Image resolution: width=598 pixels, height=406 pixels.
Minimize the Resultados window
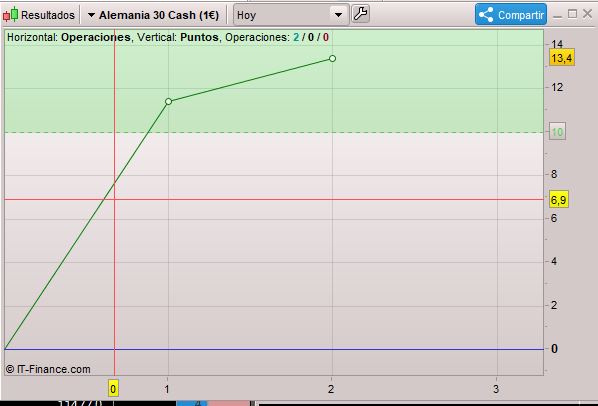pyautogui.click(x=558, y=15)
